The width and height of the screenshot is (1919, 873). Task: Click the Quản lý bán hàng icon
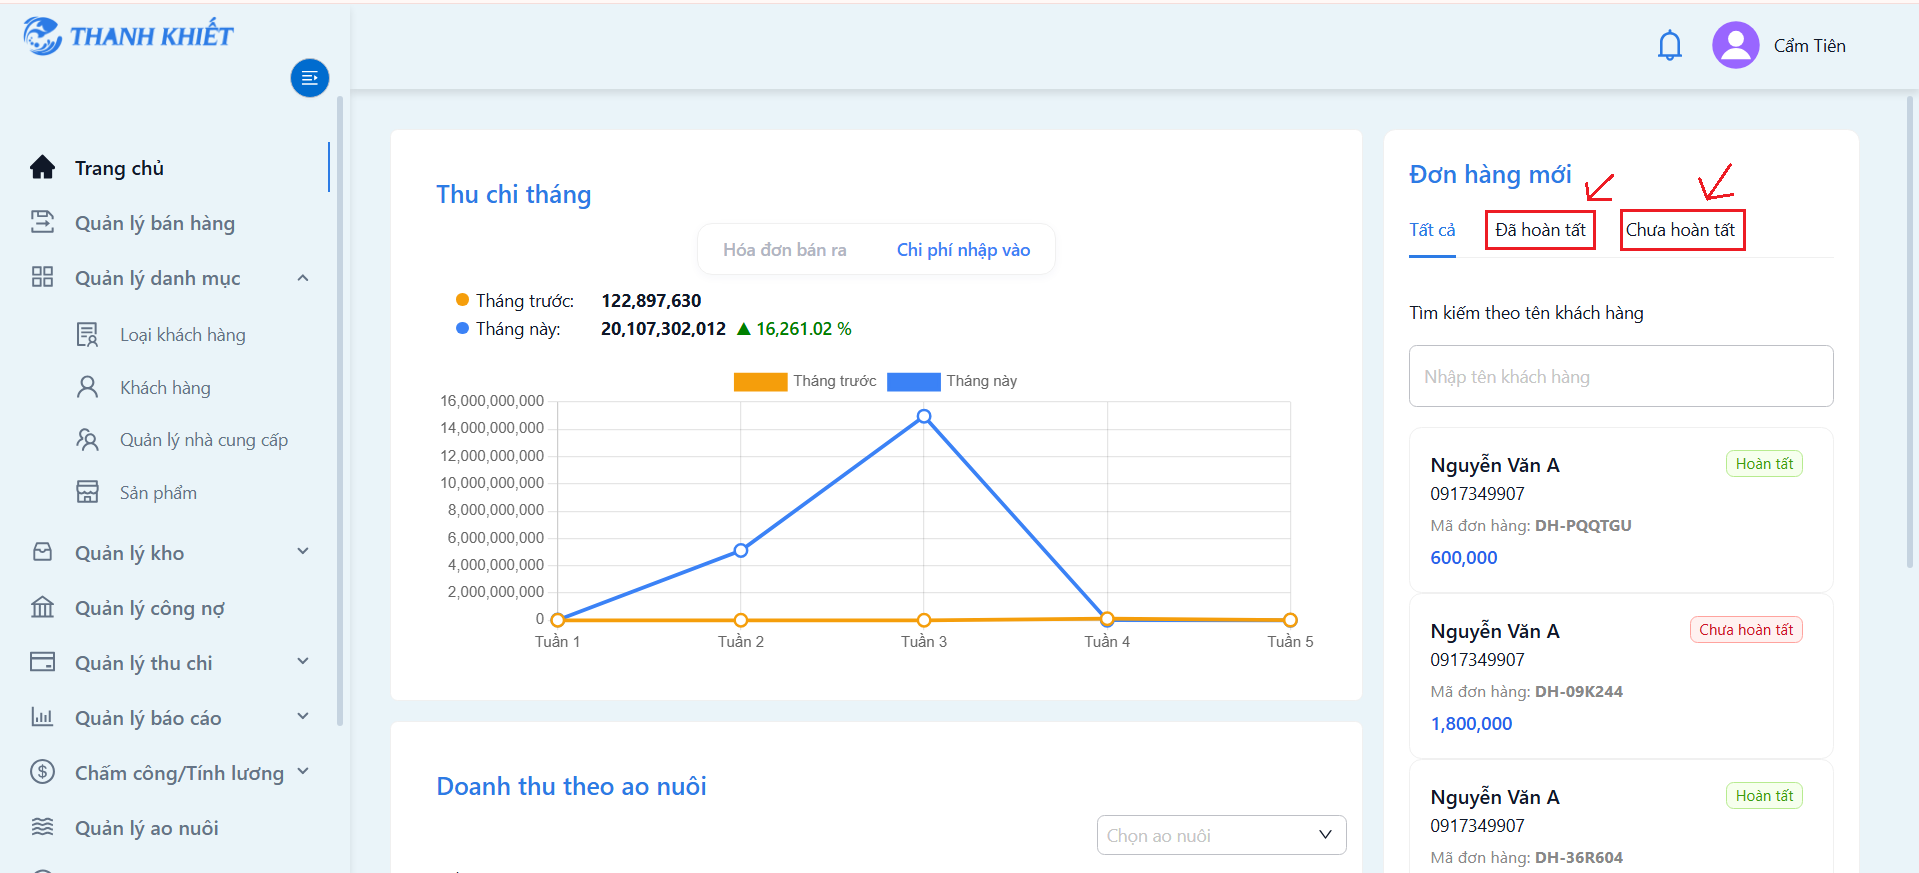42,222
